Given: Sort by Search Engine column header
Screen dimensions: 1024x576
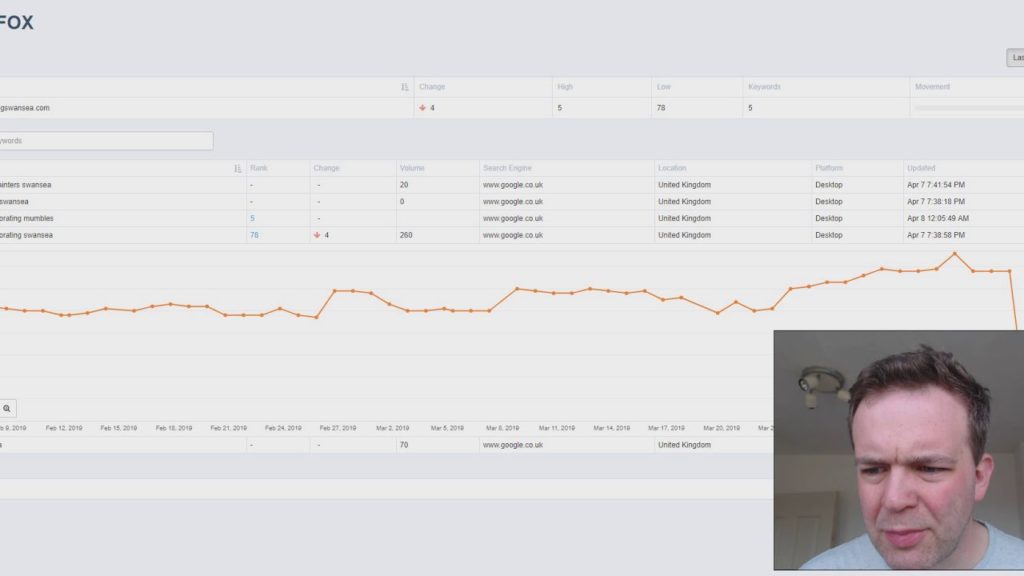Looking at the screenshot, I should coord(507,168).
